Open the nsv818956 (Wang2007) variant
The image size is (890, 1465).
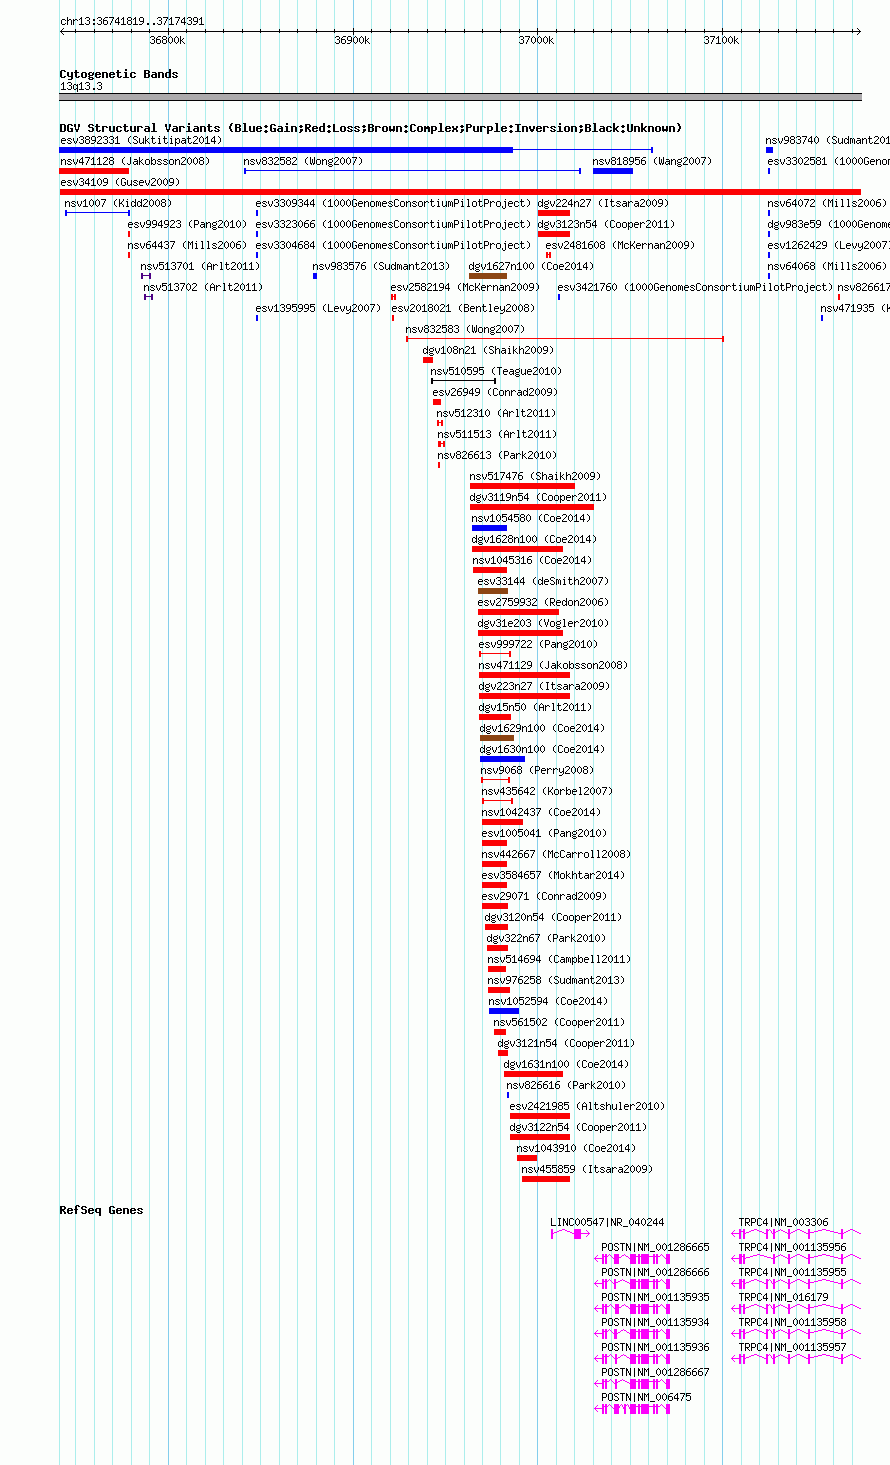[x=652, y=162]
